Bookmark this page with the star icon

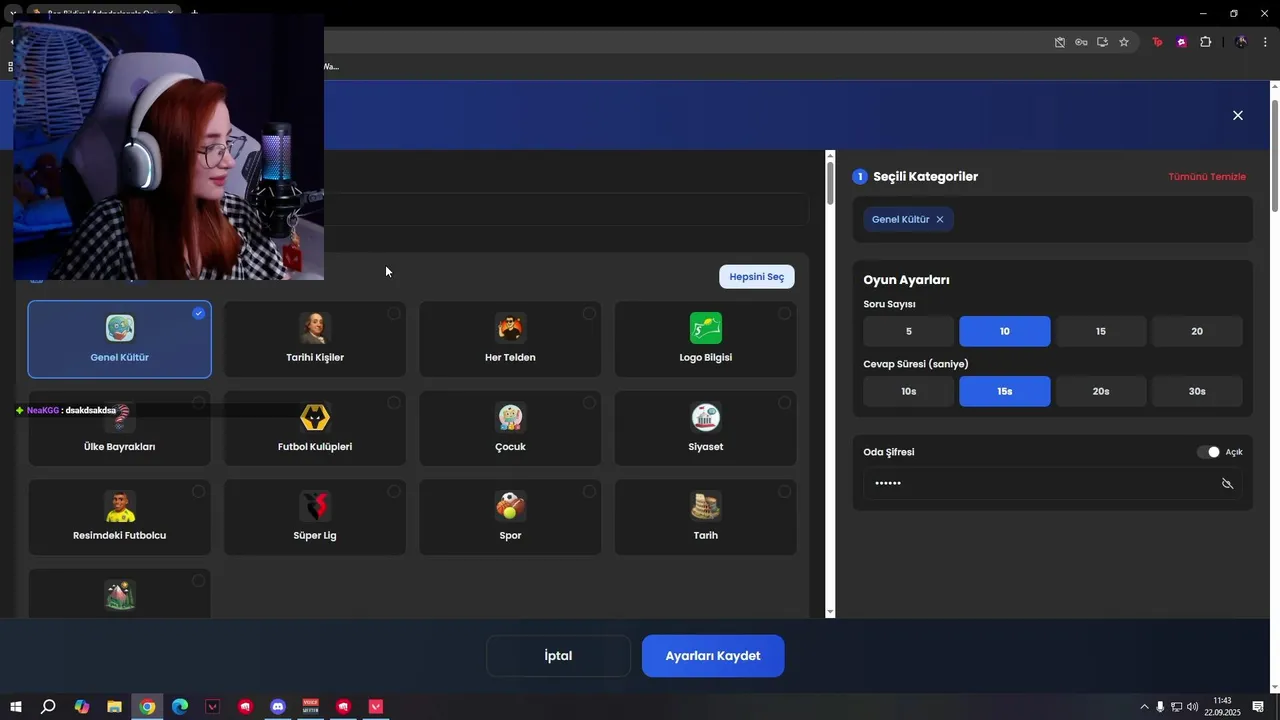click(1124, 42)
